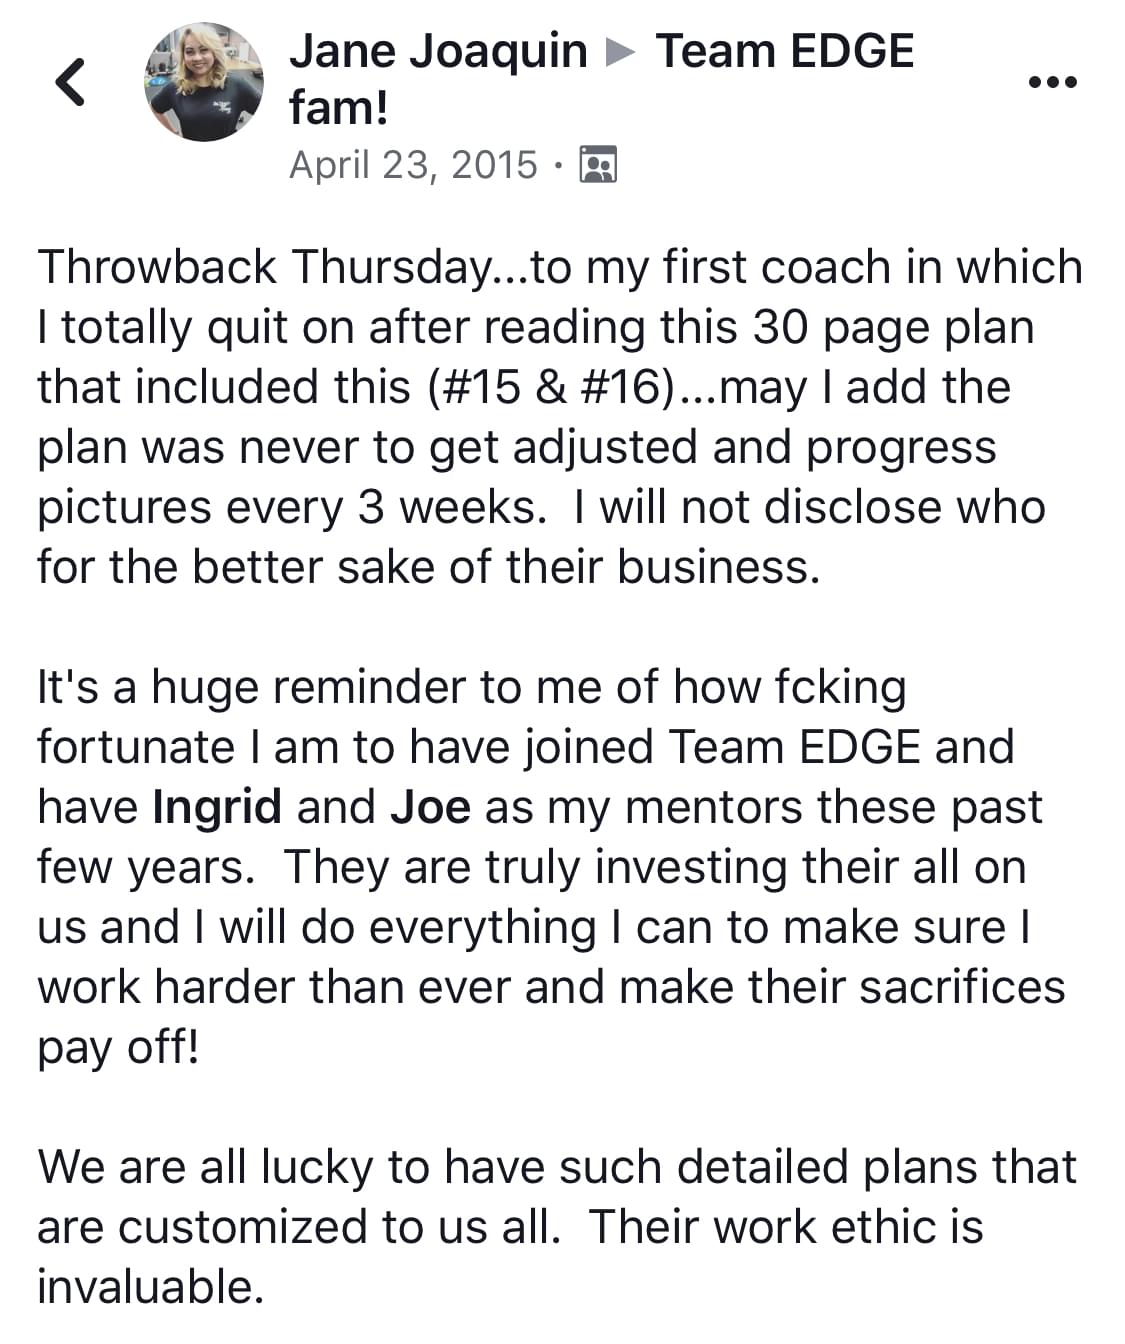Click the 'fam!' second line of group name
Screen dimensions: 1125x1344
coord(338,107)
